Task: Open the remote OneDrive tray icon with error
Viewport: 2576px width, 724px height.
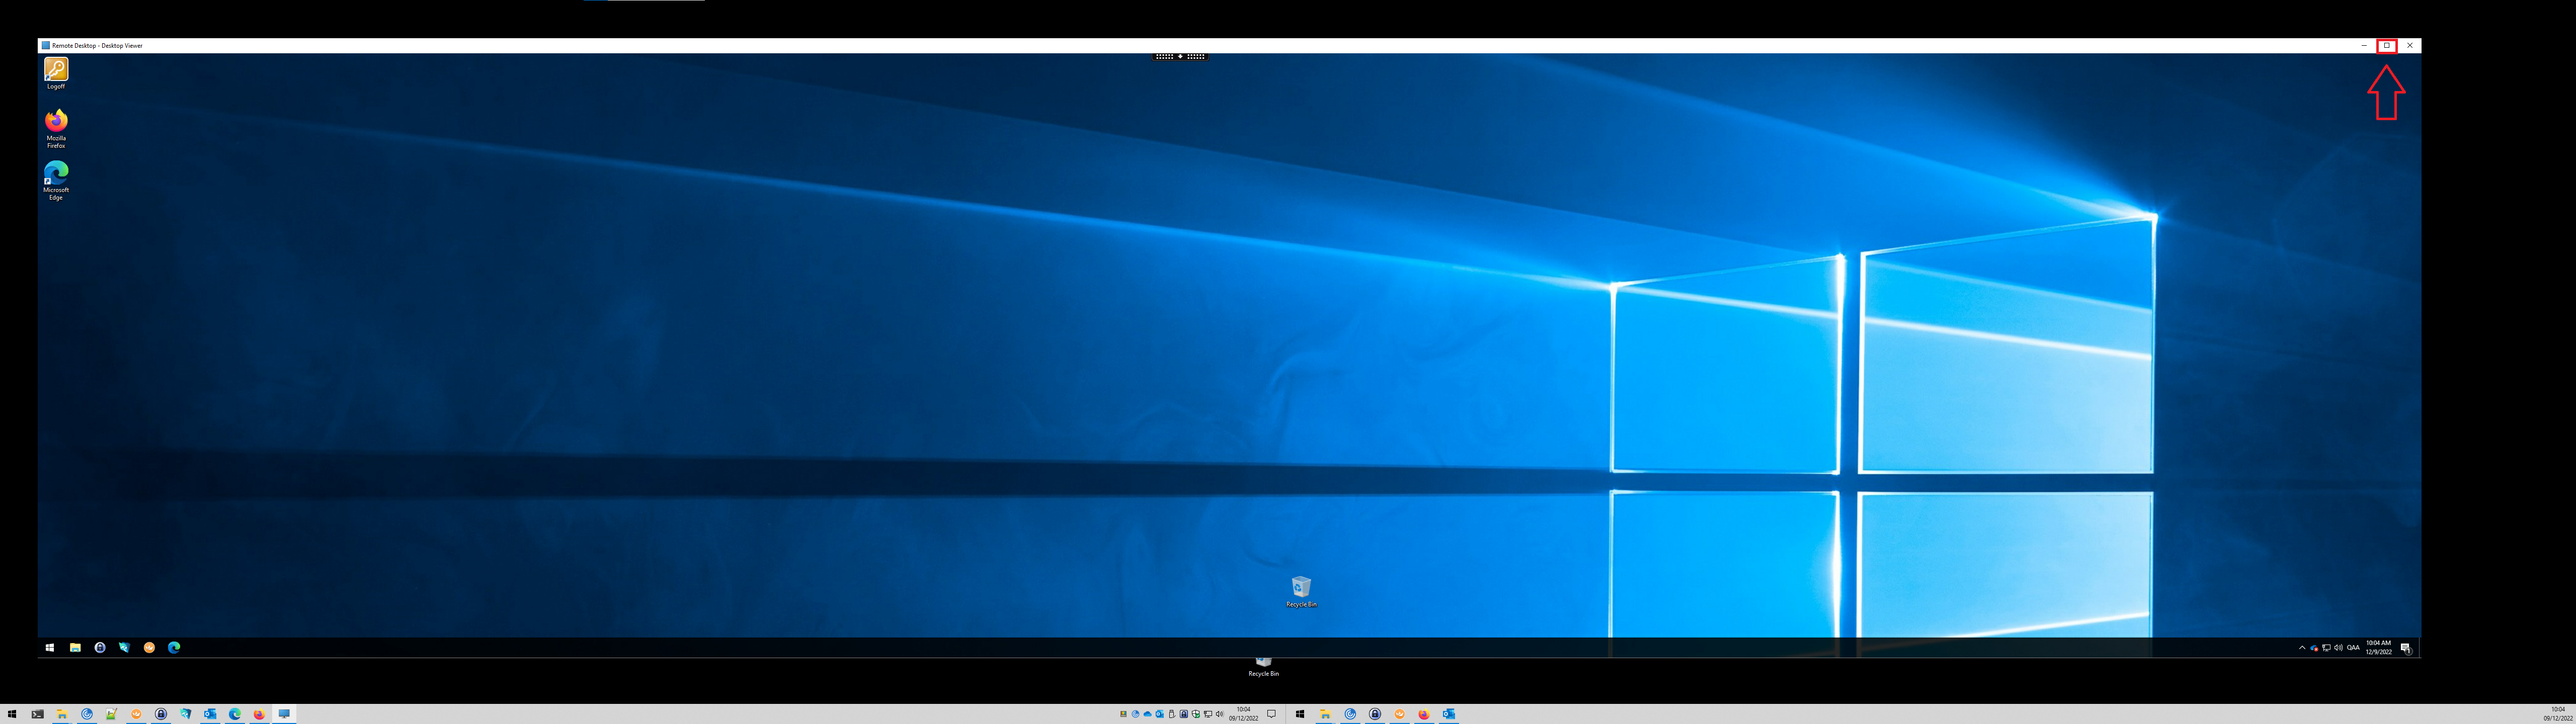Action: tap(2314, 648)
